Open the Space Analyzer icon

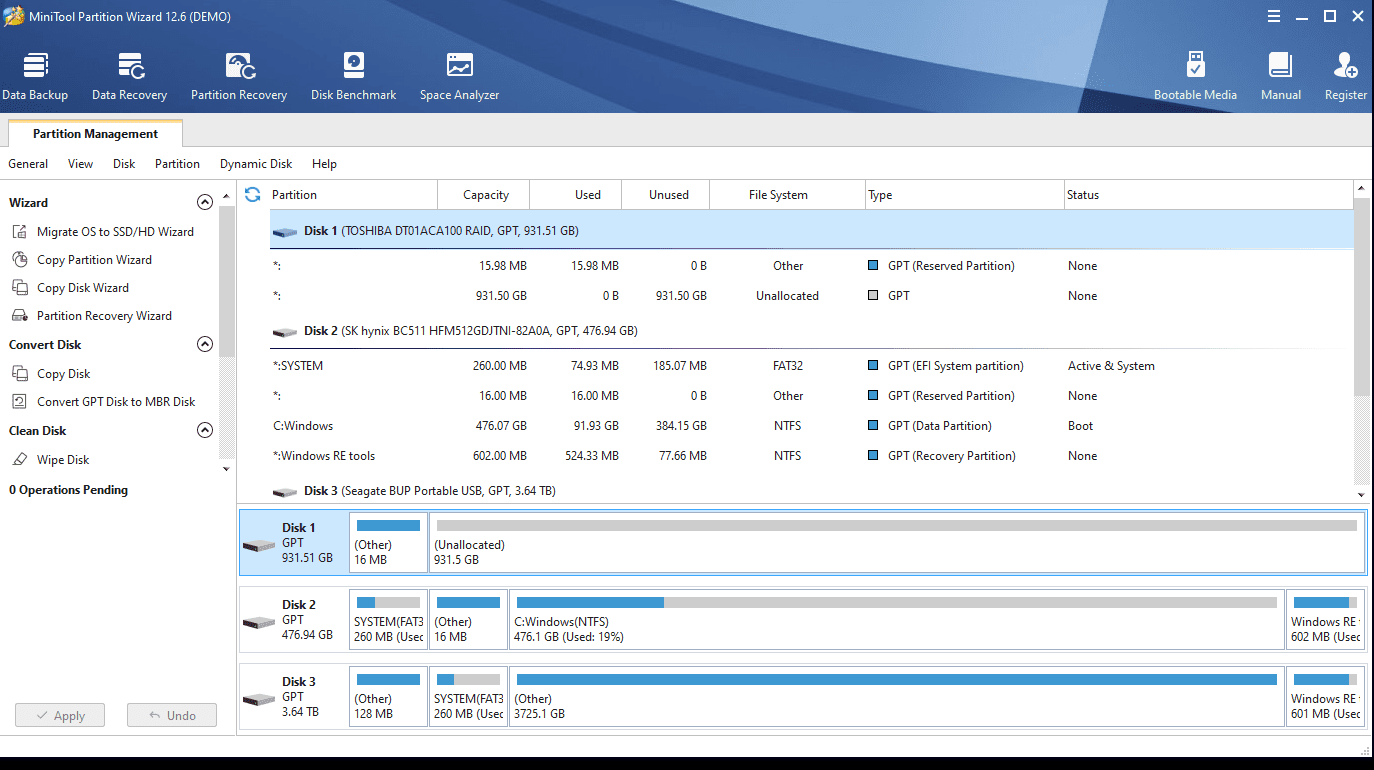click(x=460, y=66)
